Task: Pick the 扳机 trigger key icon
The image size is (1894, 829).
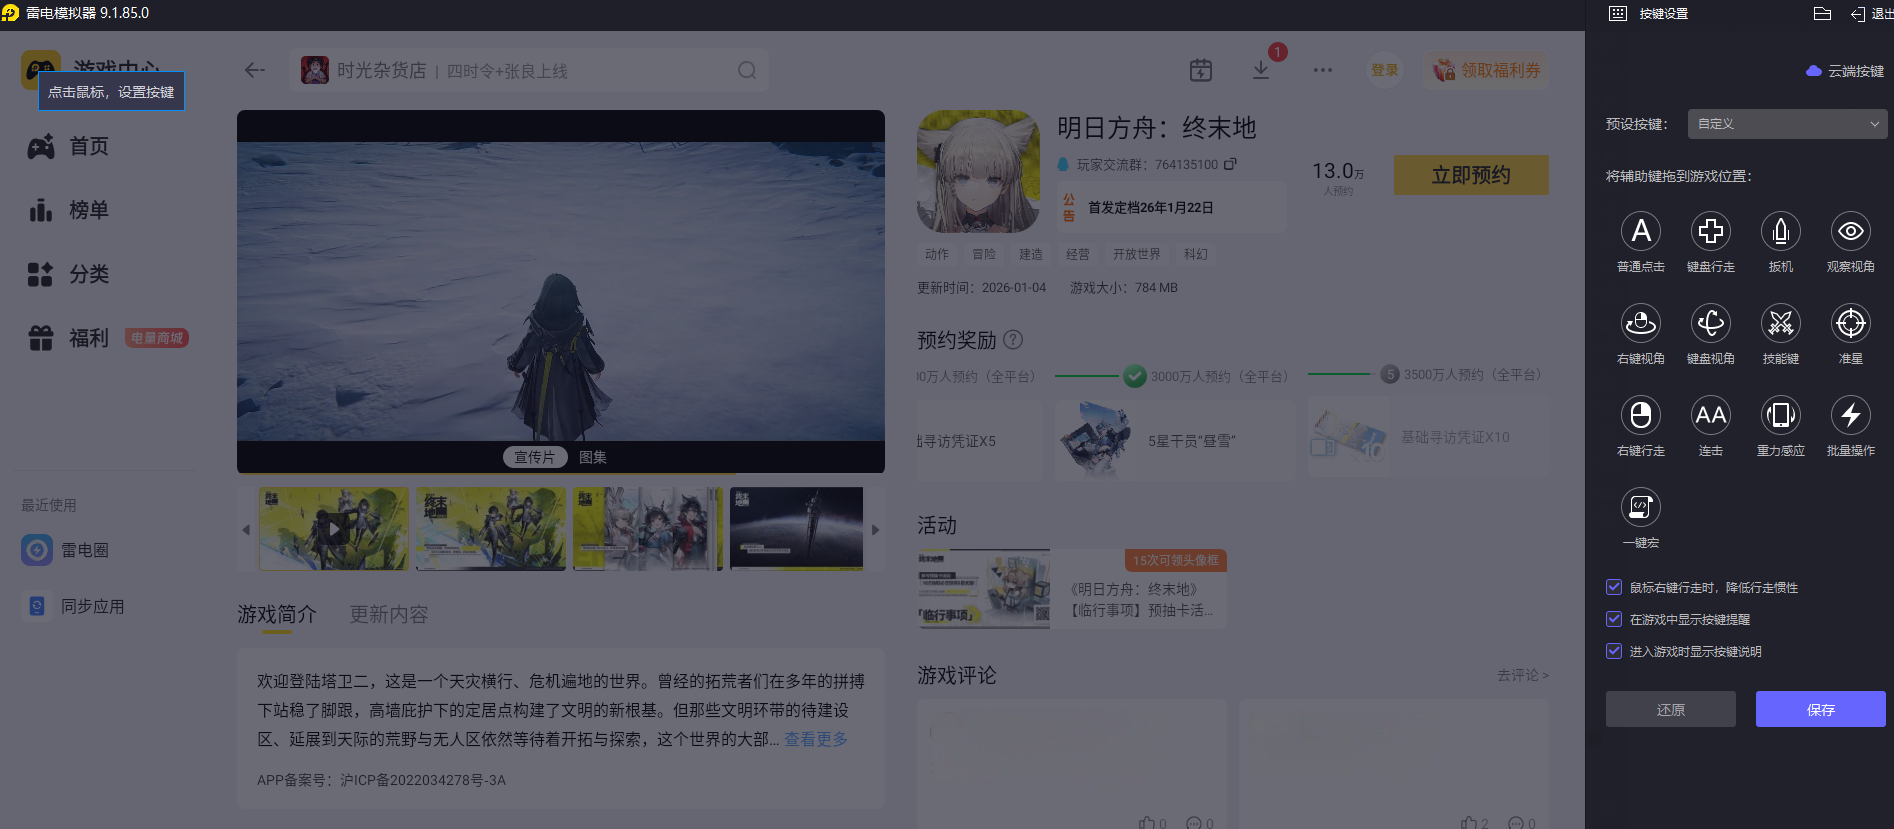Action: click(x=1780, y=232)
